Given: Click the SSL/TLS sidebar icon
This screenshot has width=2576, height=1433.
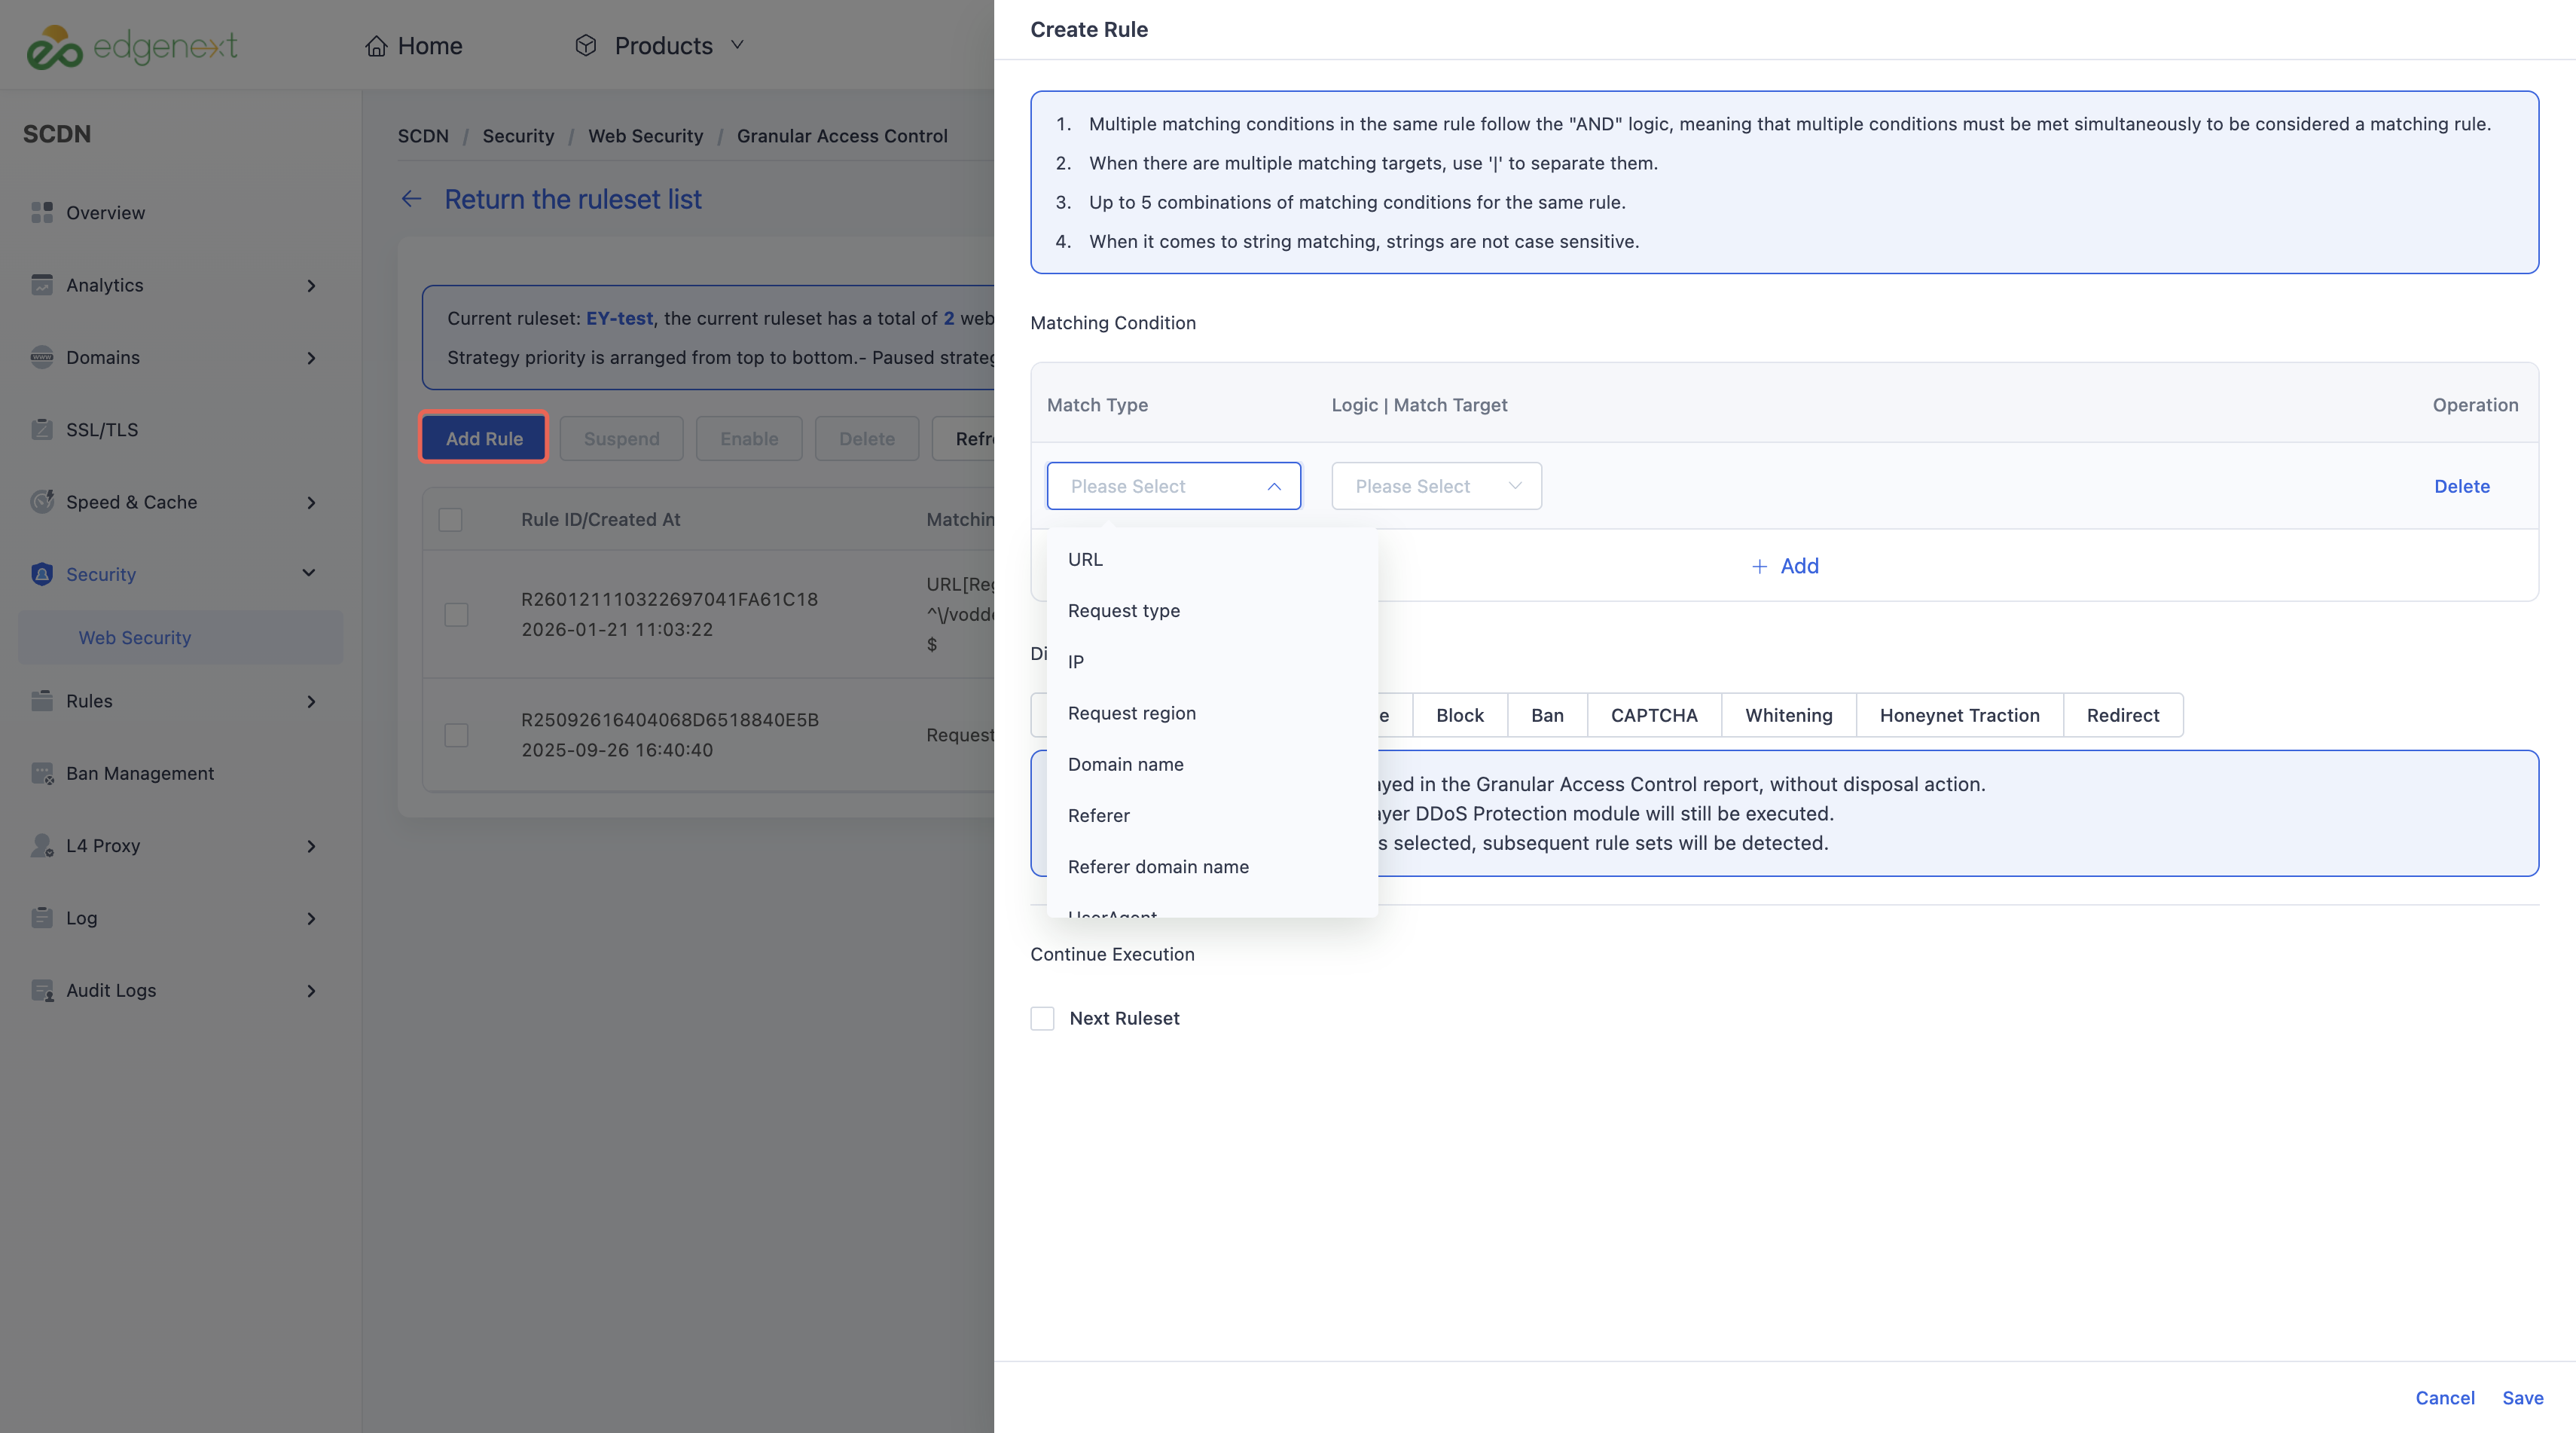Looking at the screenshot, I should pos(42,429).
